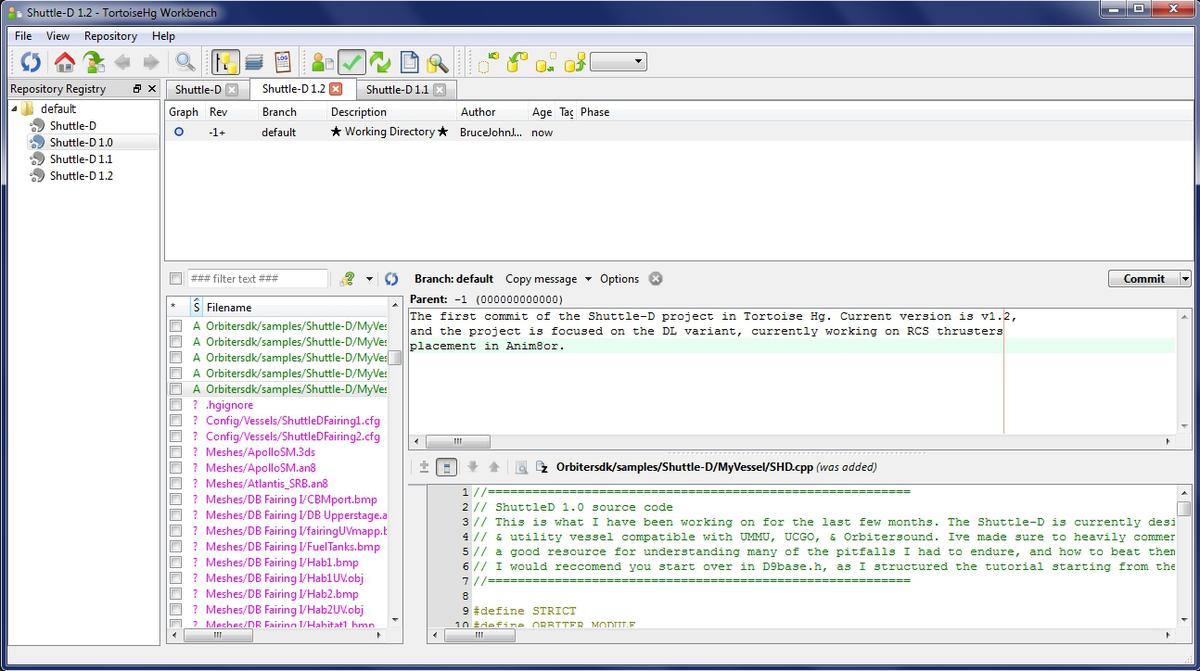This screenshot has width=1200, height=671.
Task: Click the stacked layers toolbar icon
Action: 254,62
